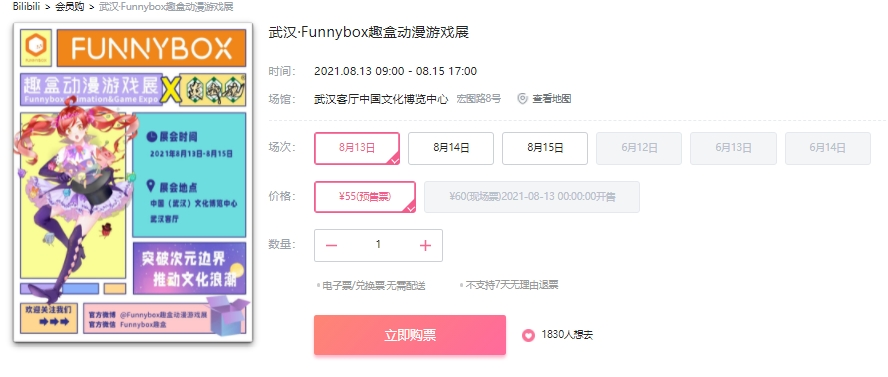This screenshot has width=888, height=377.
Task: Choose the 6月13日 session
Action: 733,148
